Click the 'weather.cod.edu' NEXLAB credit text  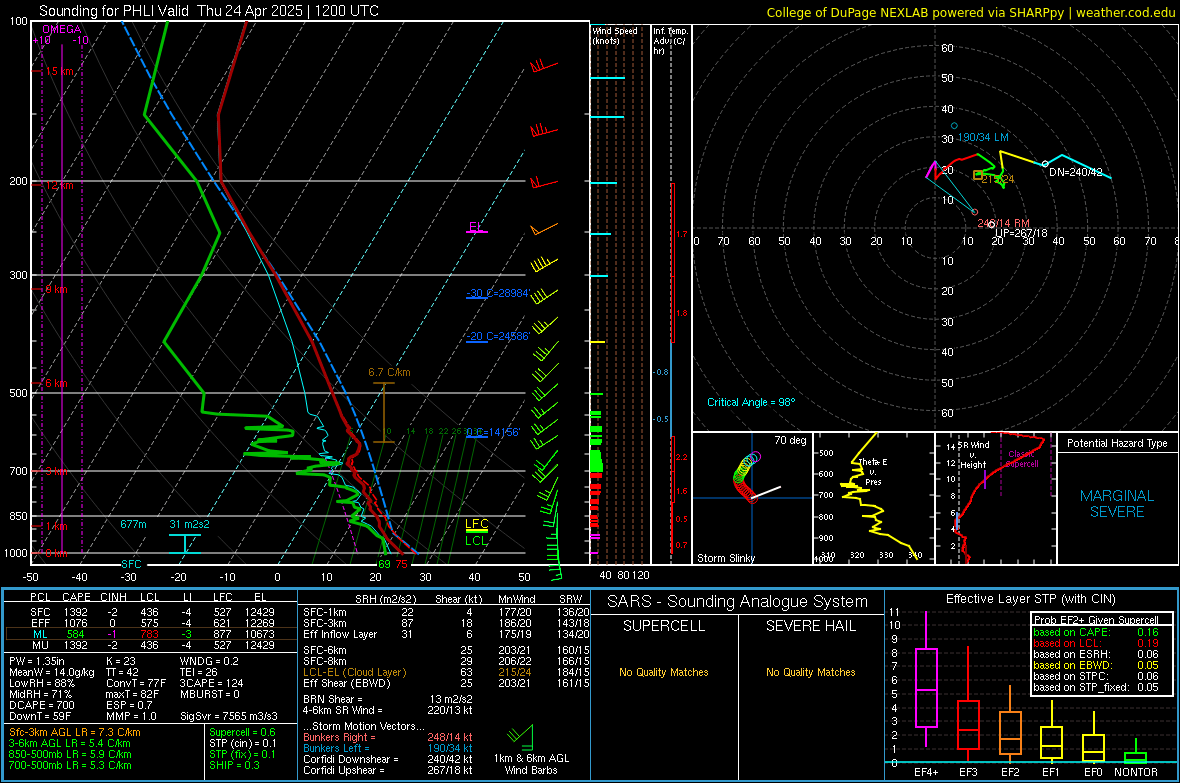pos(1125,13)
